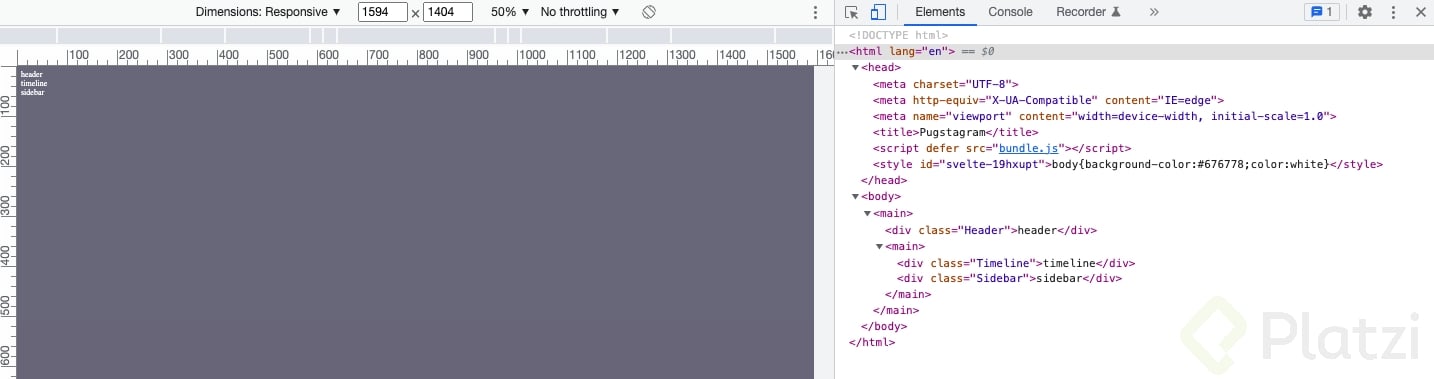Select the X-UA-Compatible meta node
The height and width of the screenshot is (379, 1434).
(x=1048, y=100)
